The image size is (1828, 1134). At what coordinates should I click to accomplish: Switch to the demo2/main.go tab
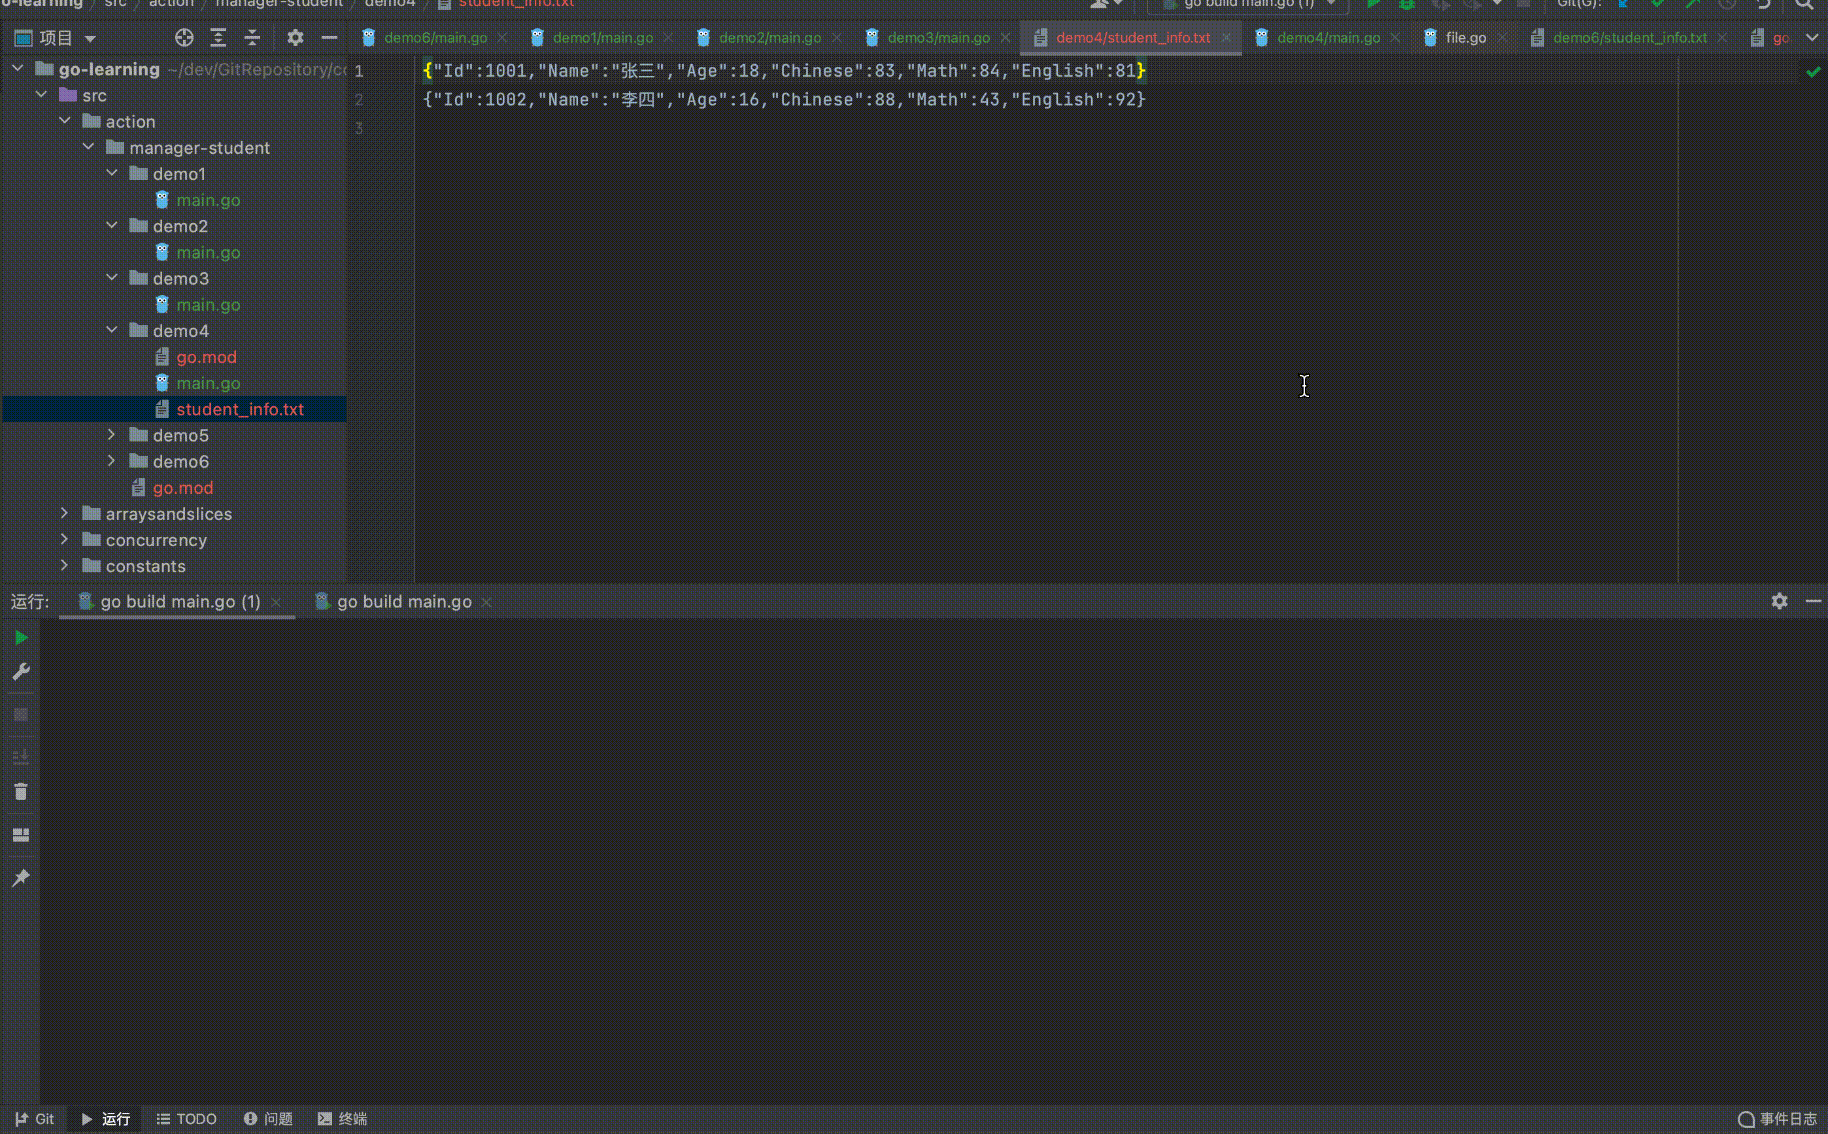770,38
